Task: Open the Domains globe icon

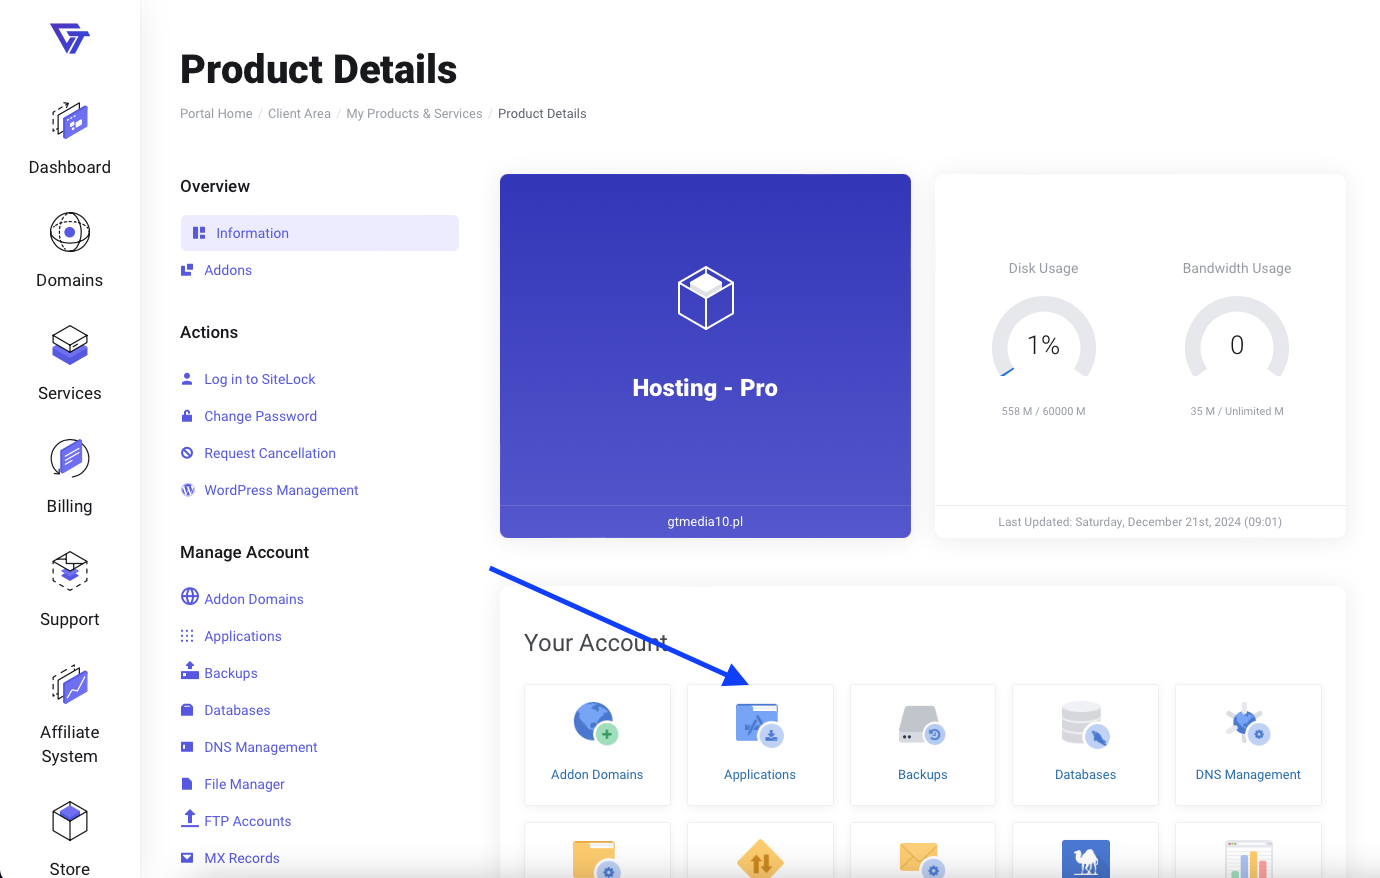Action: tap(70, 232)
